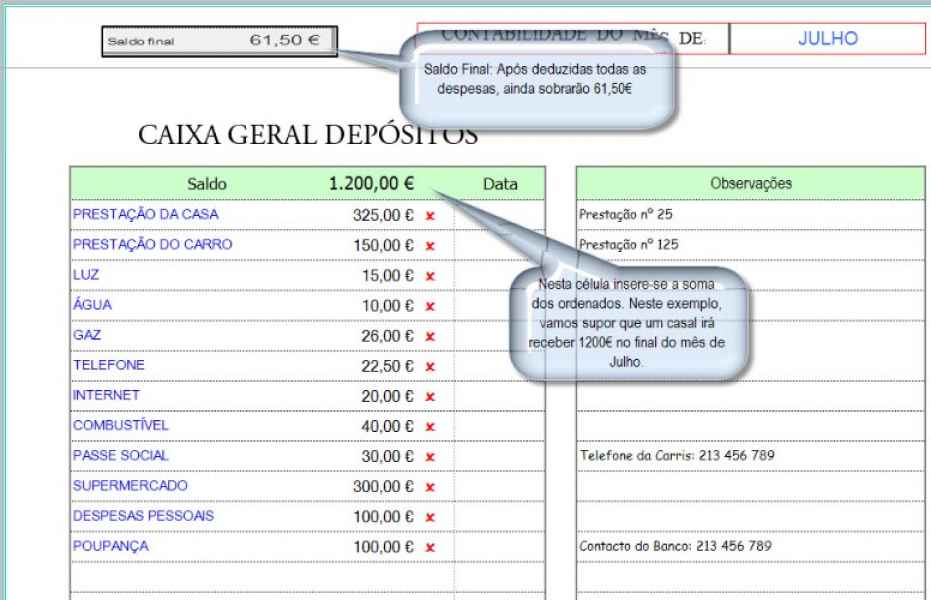Screen dimensions: 931x600
Task: Click the red X in the POUPANÇA row
Action: [x=430, y=547]
